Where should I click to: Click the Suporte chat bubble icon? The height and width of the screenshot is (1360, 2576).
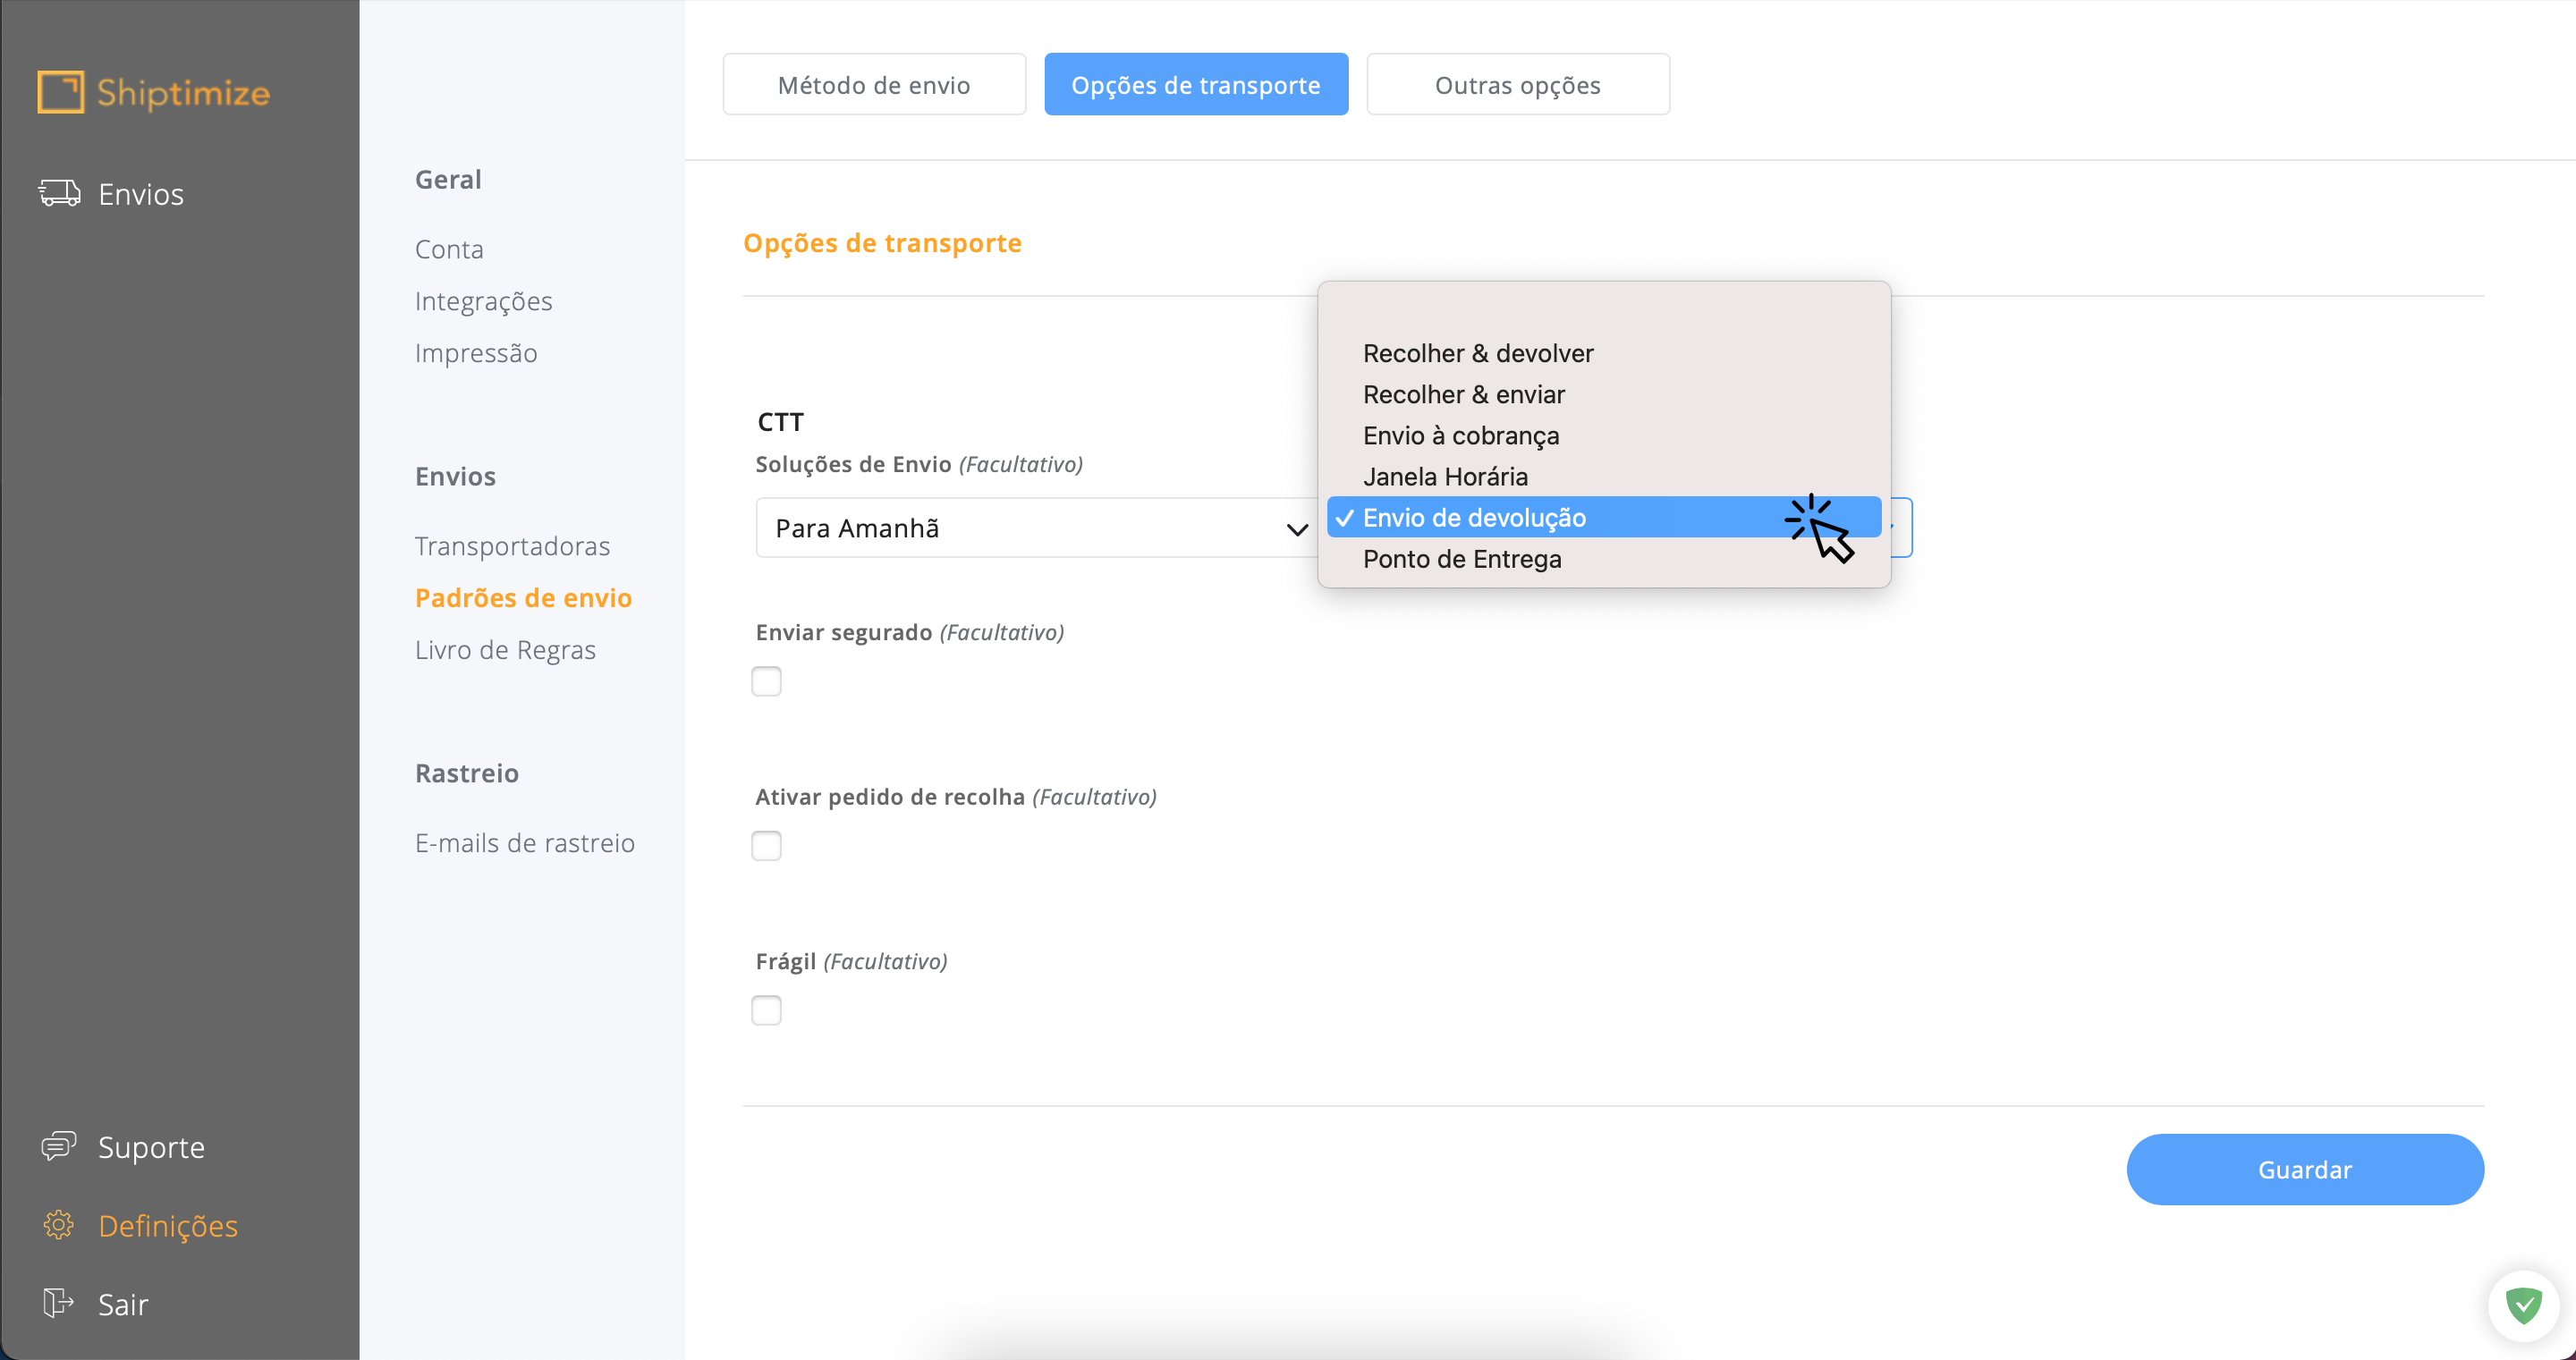pos(58,1146)
